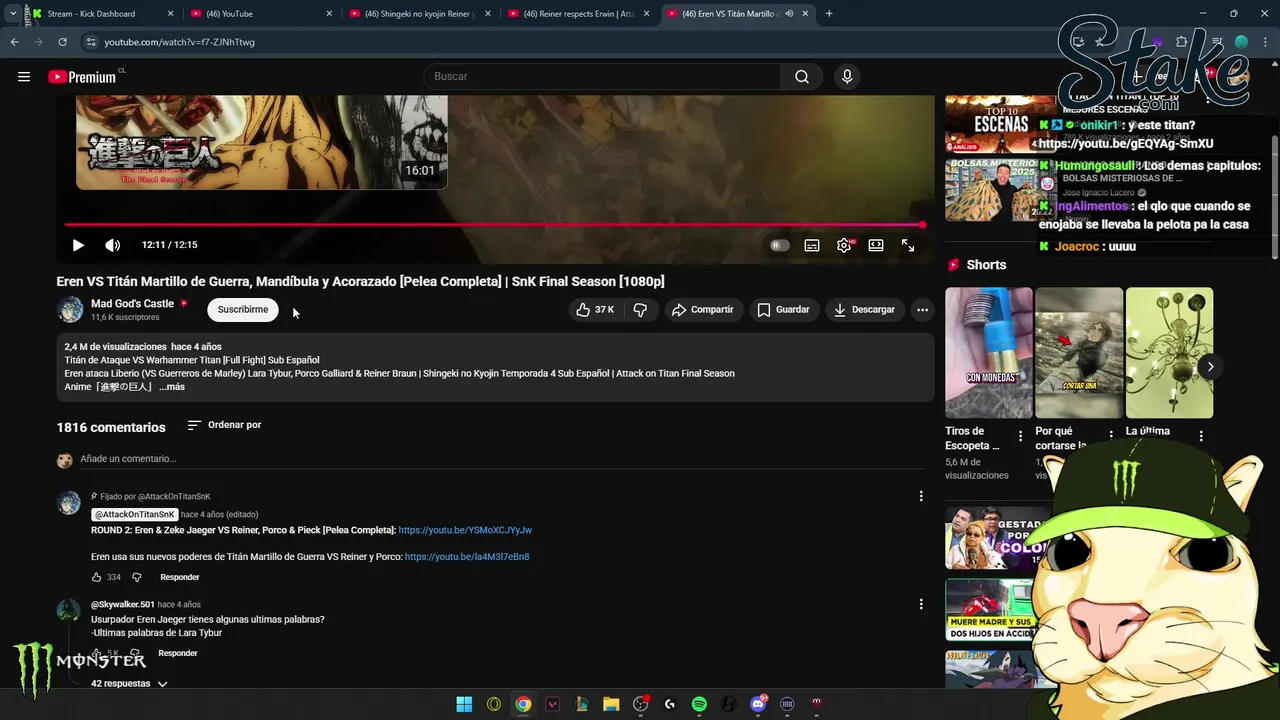Enter fullscreen mode
The image size is (1280, 720).
tap(908, 245)
